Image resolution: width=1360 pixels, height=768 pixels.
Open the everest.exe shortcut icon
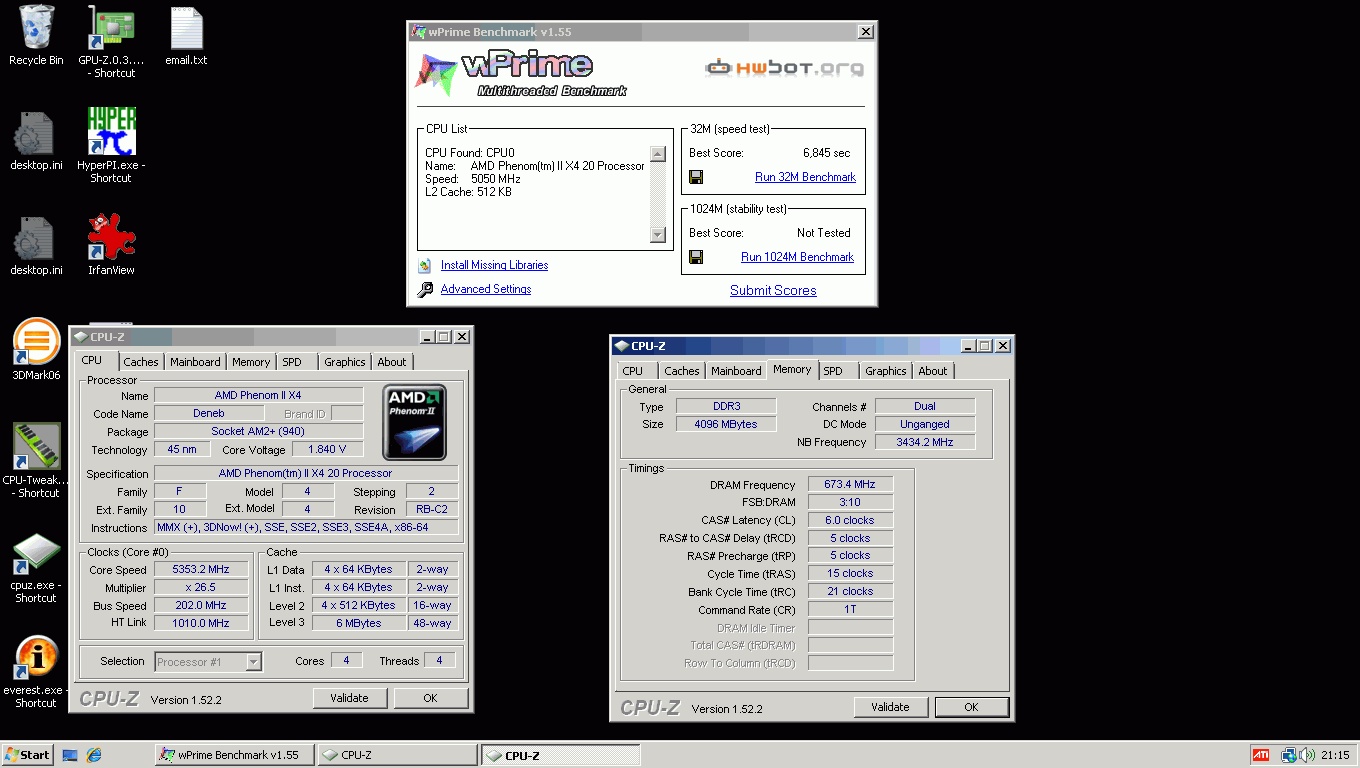pyautogui.click(x=36, y=657)
